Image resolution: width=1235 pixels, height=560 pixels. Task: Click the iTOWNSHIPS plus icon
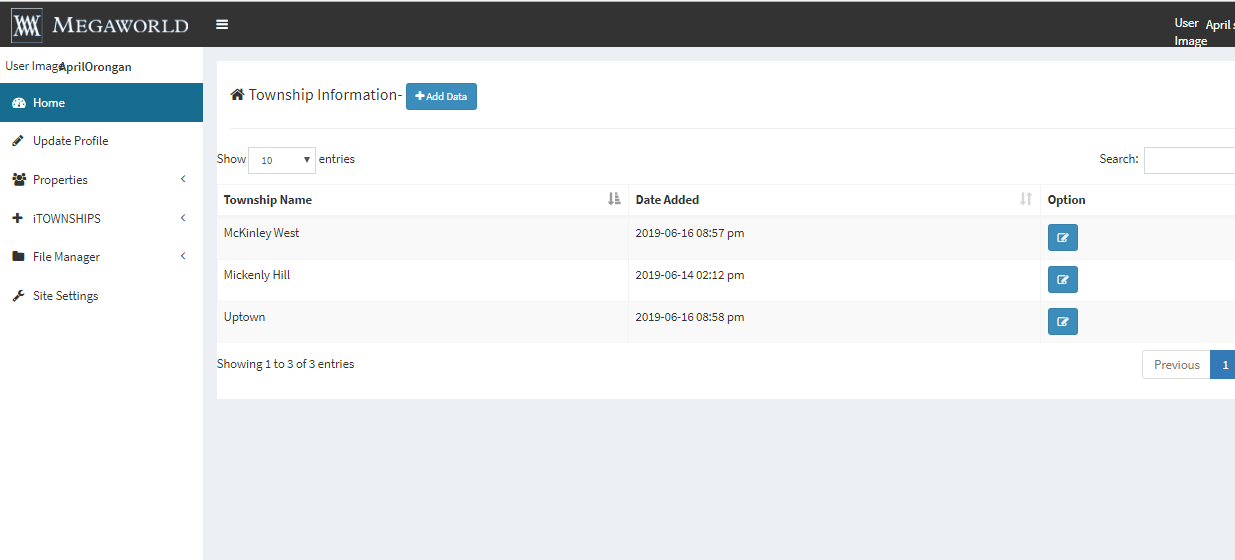point(17,218)
